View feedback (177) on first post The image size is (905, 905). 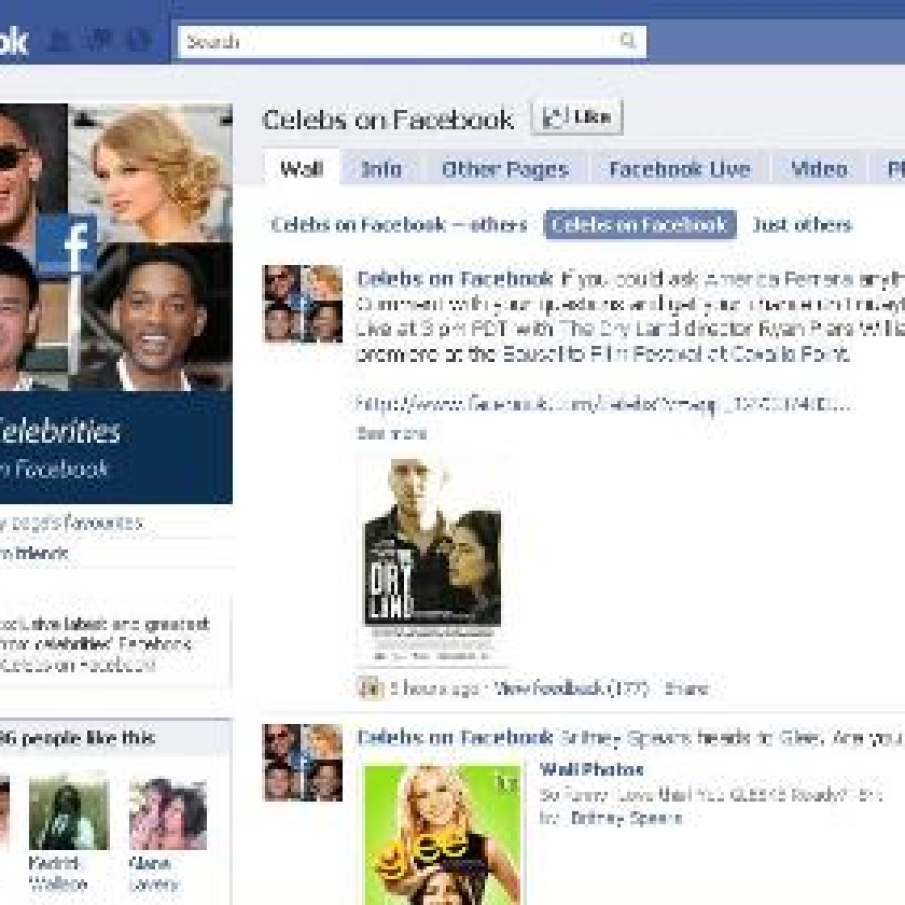click(x=571, y=688)
